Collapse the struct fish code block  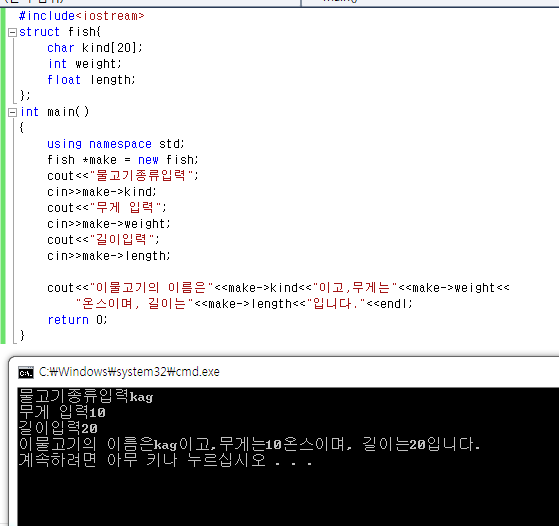coord(12,32)
